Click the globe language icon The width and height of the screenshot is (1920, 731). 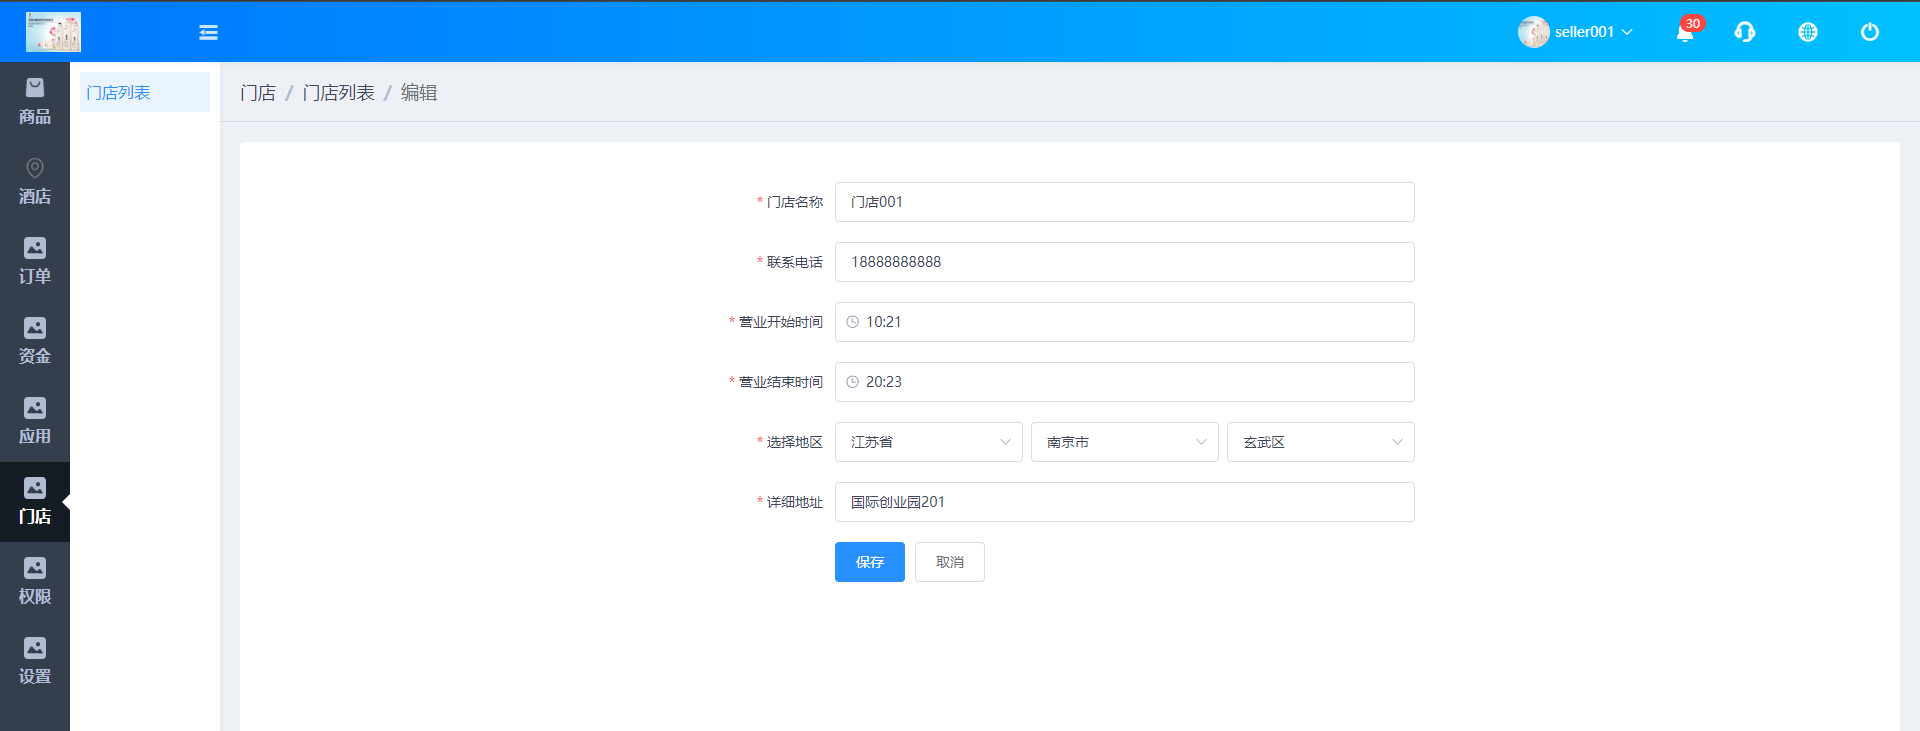1807,33
